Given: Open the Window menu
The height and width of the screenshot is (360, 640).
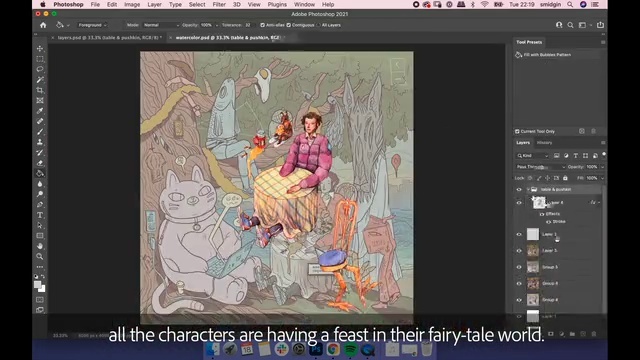Looking at the screenshot, I should click(x=304, y=4).
